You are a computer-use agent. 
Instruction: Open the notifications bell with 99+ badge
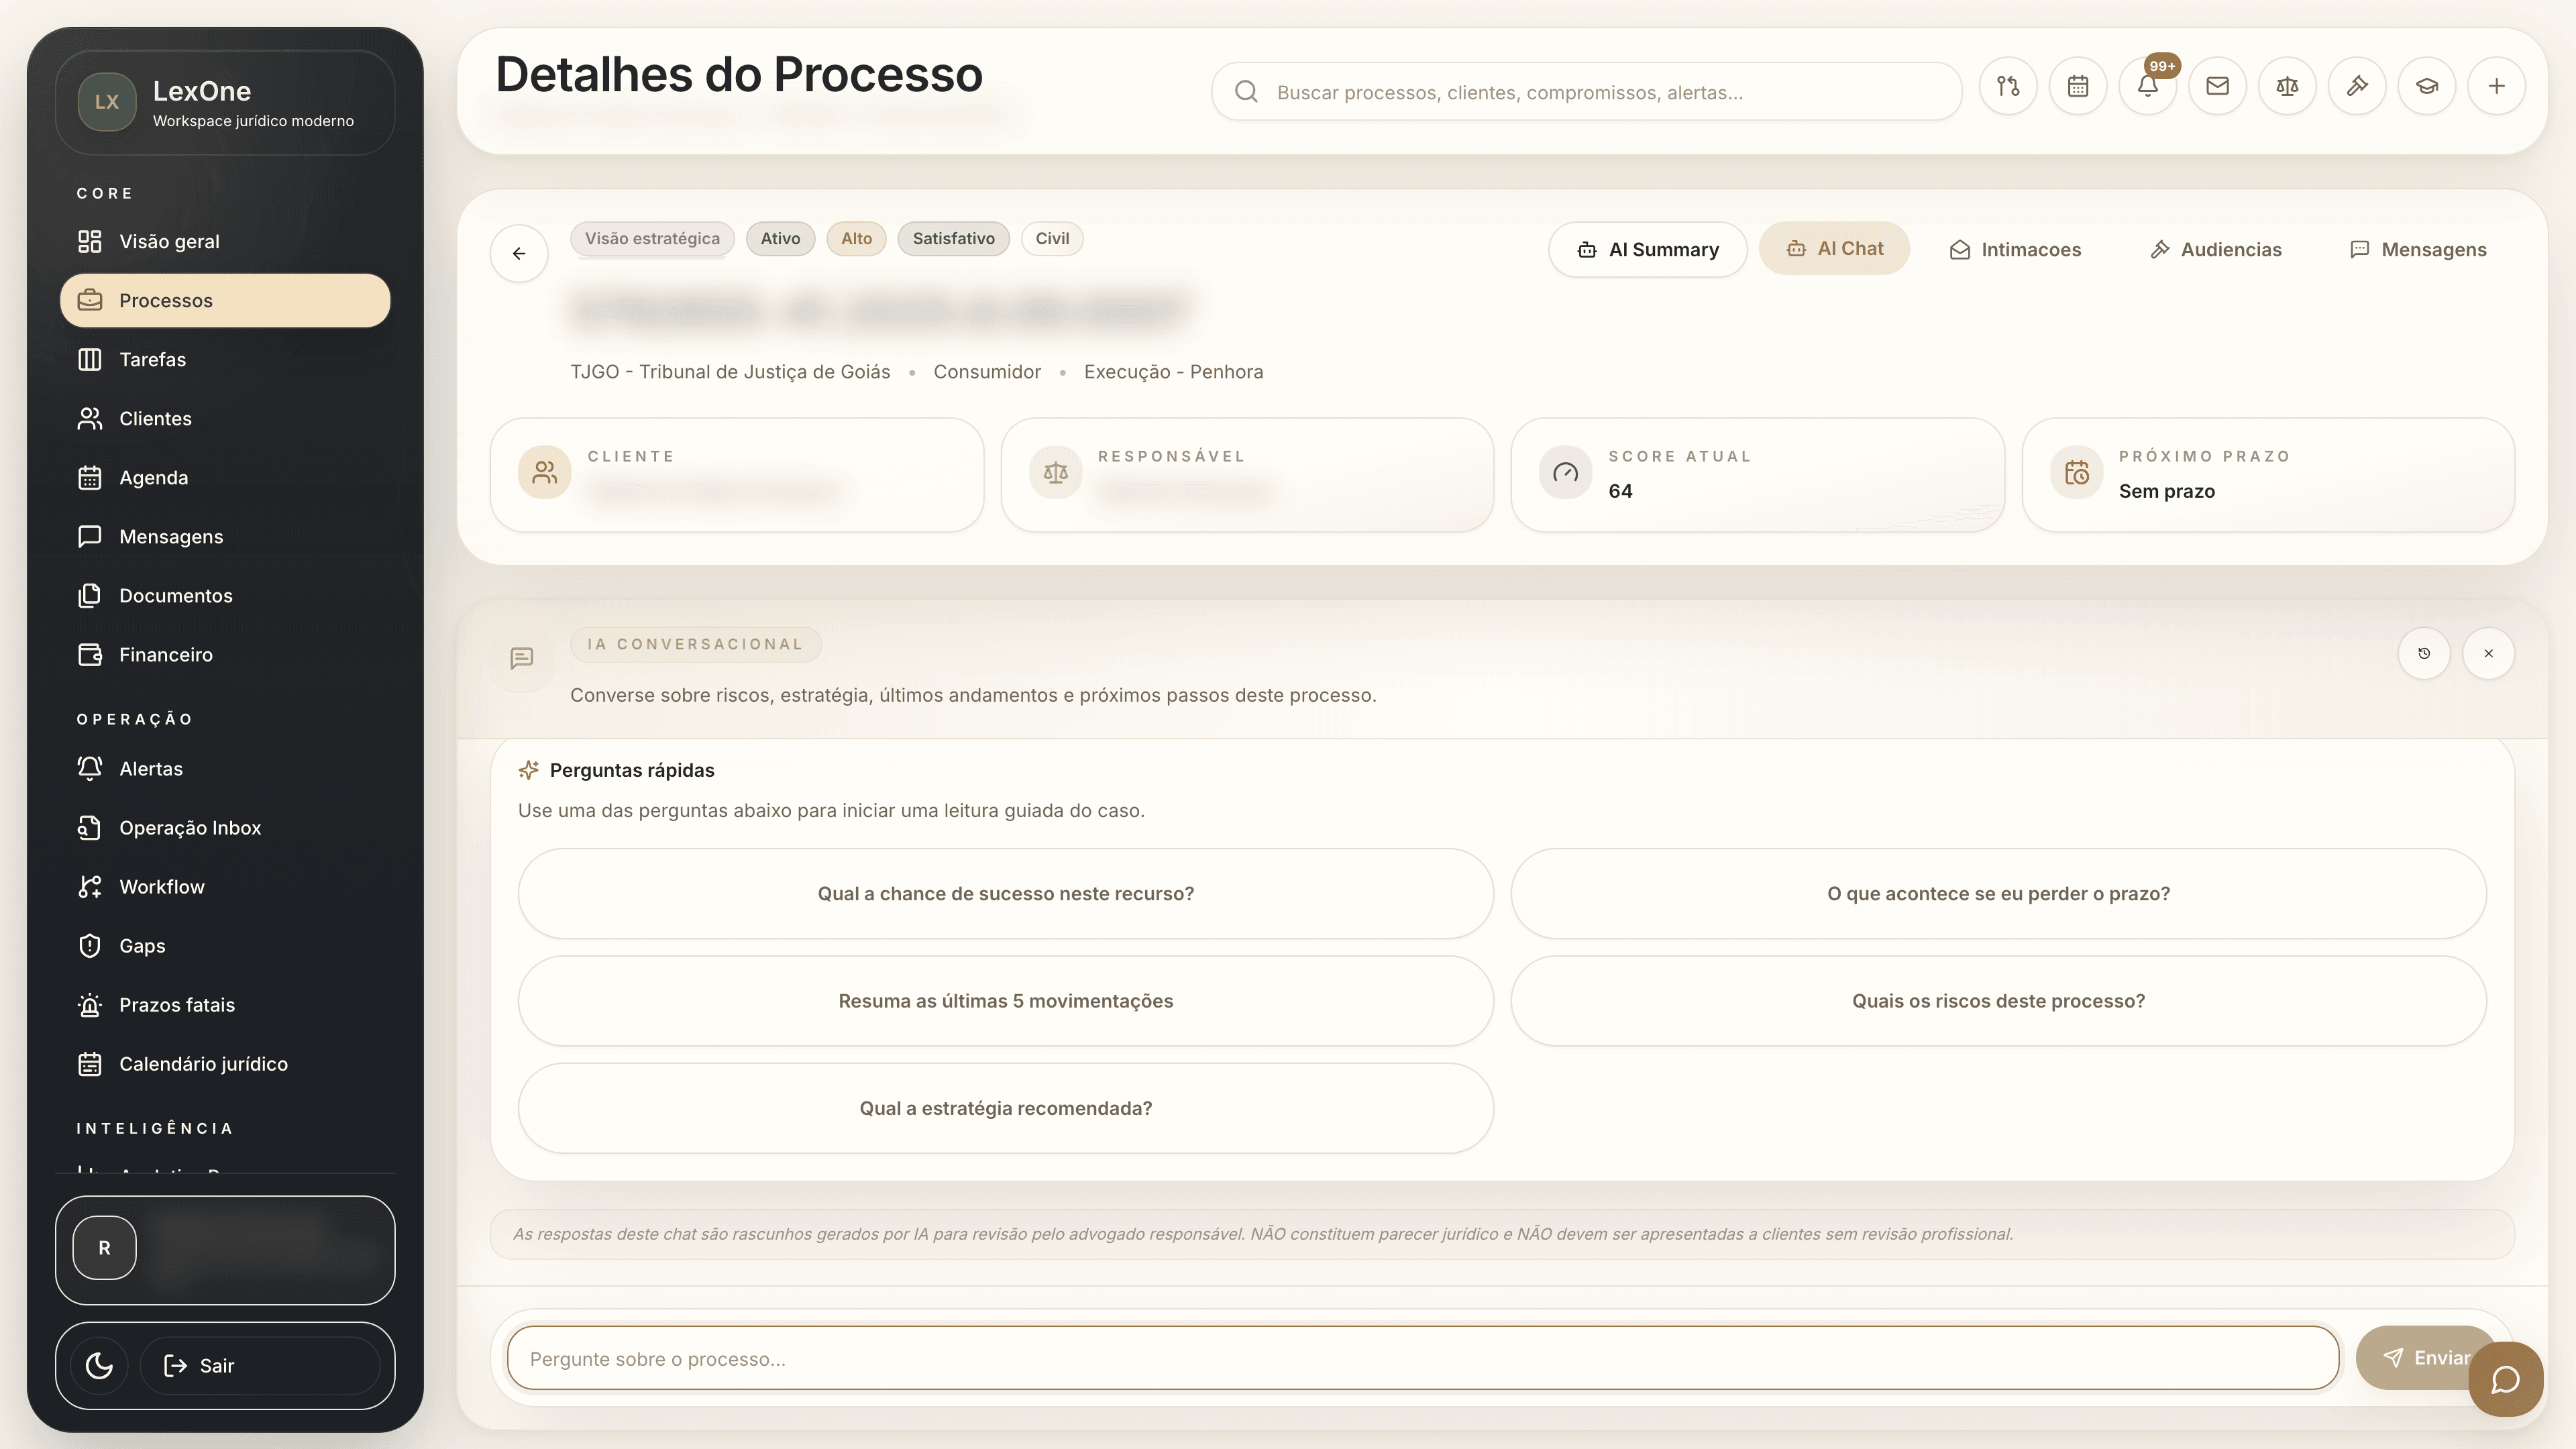tap(2148, 86)
